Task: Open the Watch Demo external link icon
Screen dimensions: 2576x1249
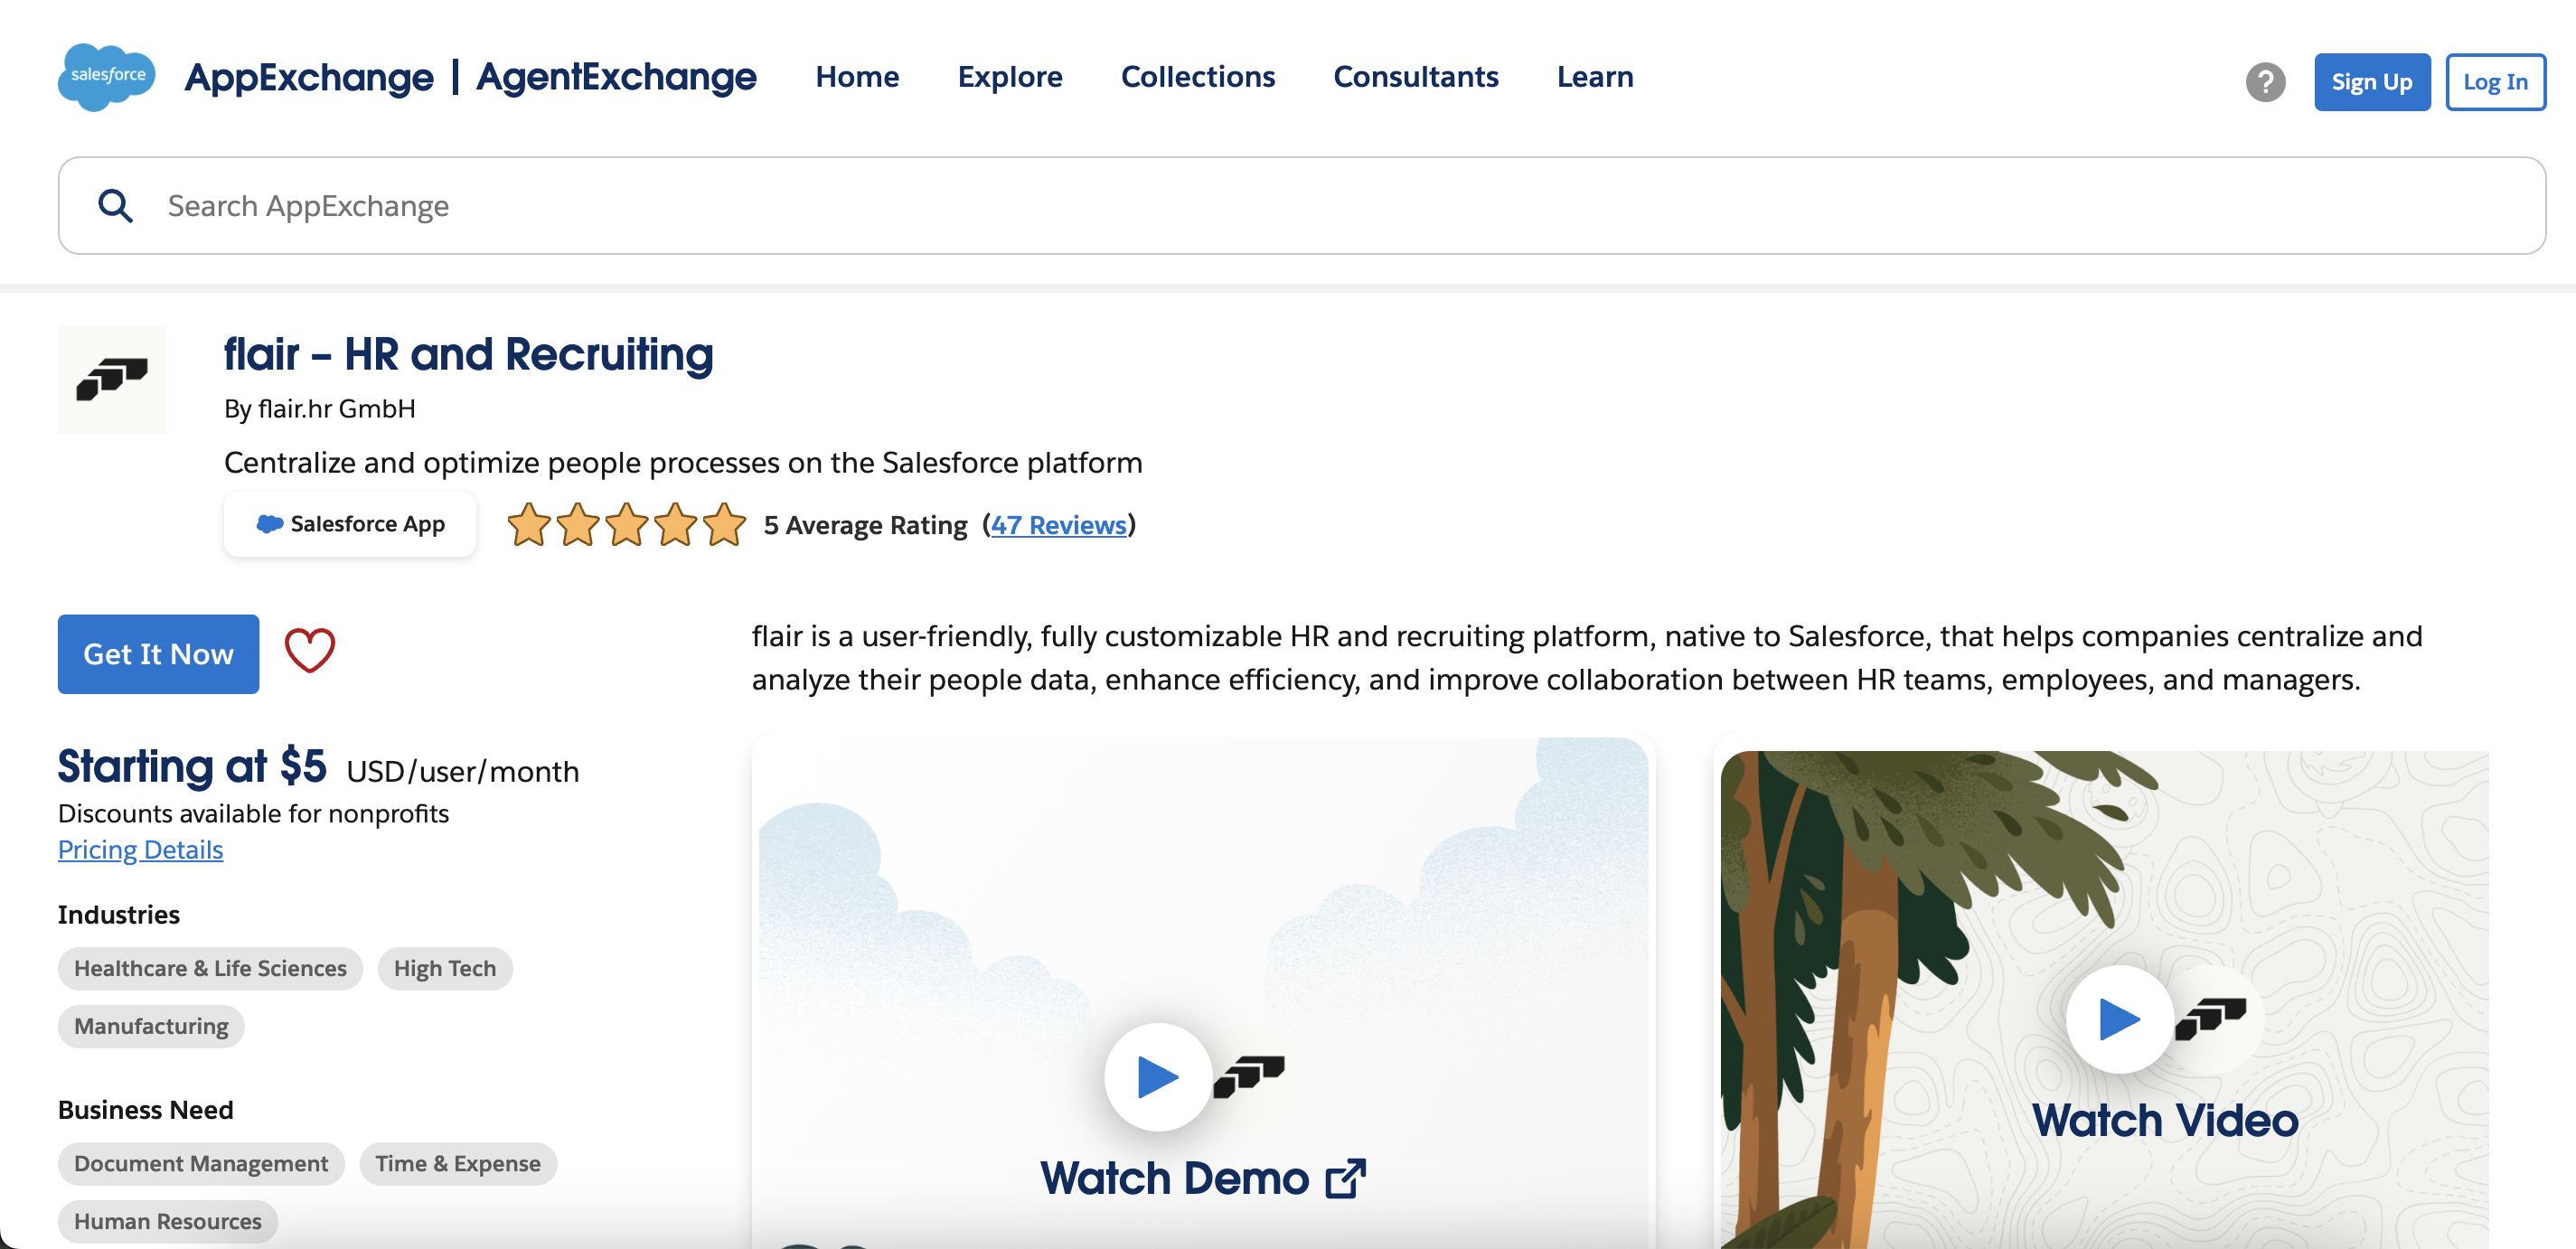Action: 1346,1179
